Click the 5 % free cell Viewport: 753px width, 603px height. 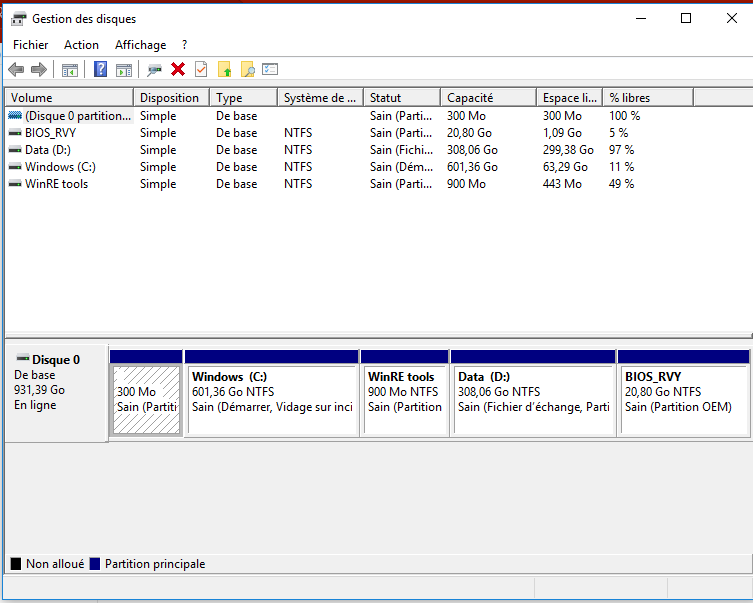point(619,133)
